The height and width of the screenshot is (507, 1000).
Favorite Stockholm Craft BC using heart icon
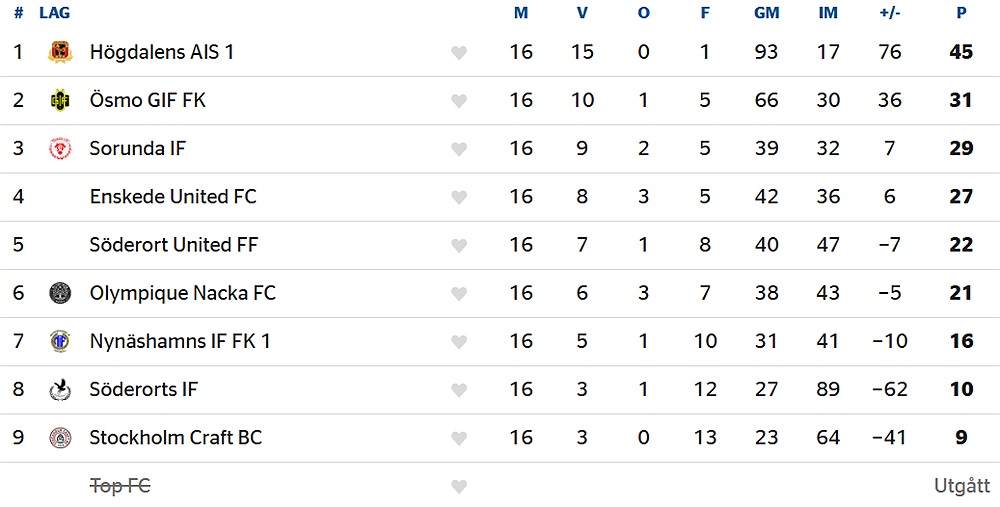pos(459,438)
